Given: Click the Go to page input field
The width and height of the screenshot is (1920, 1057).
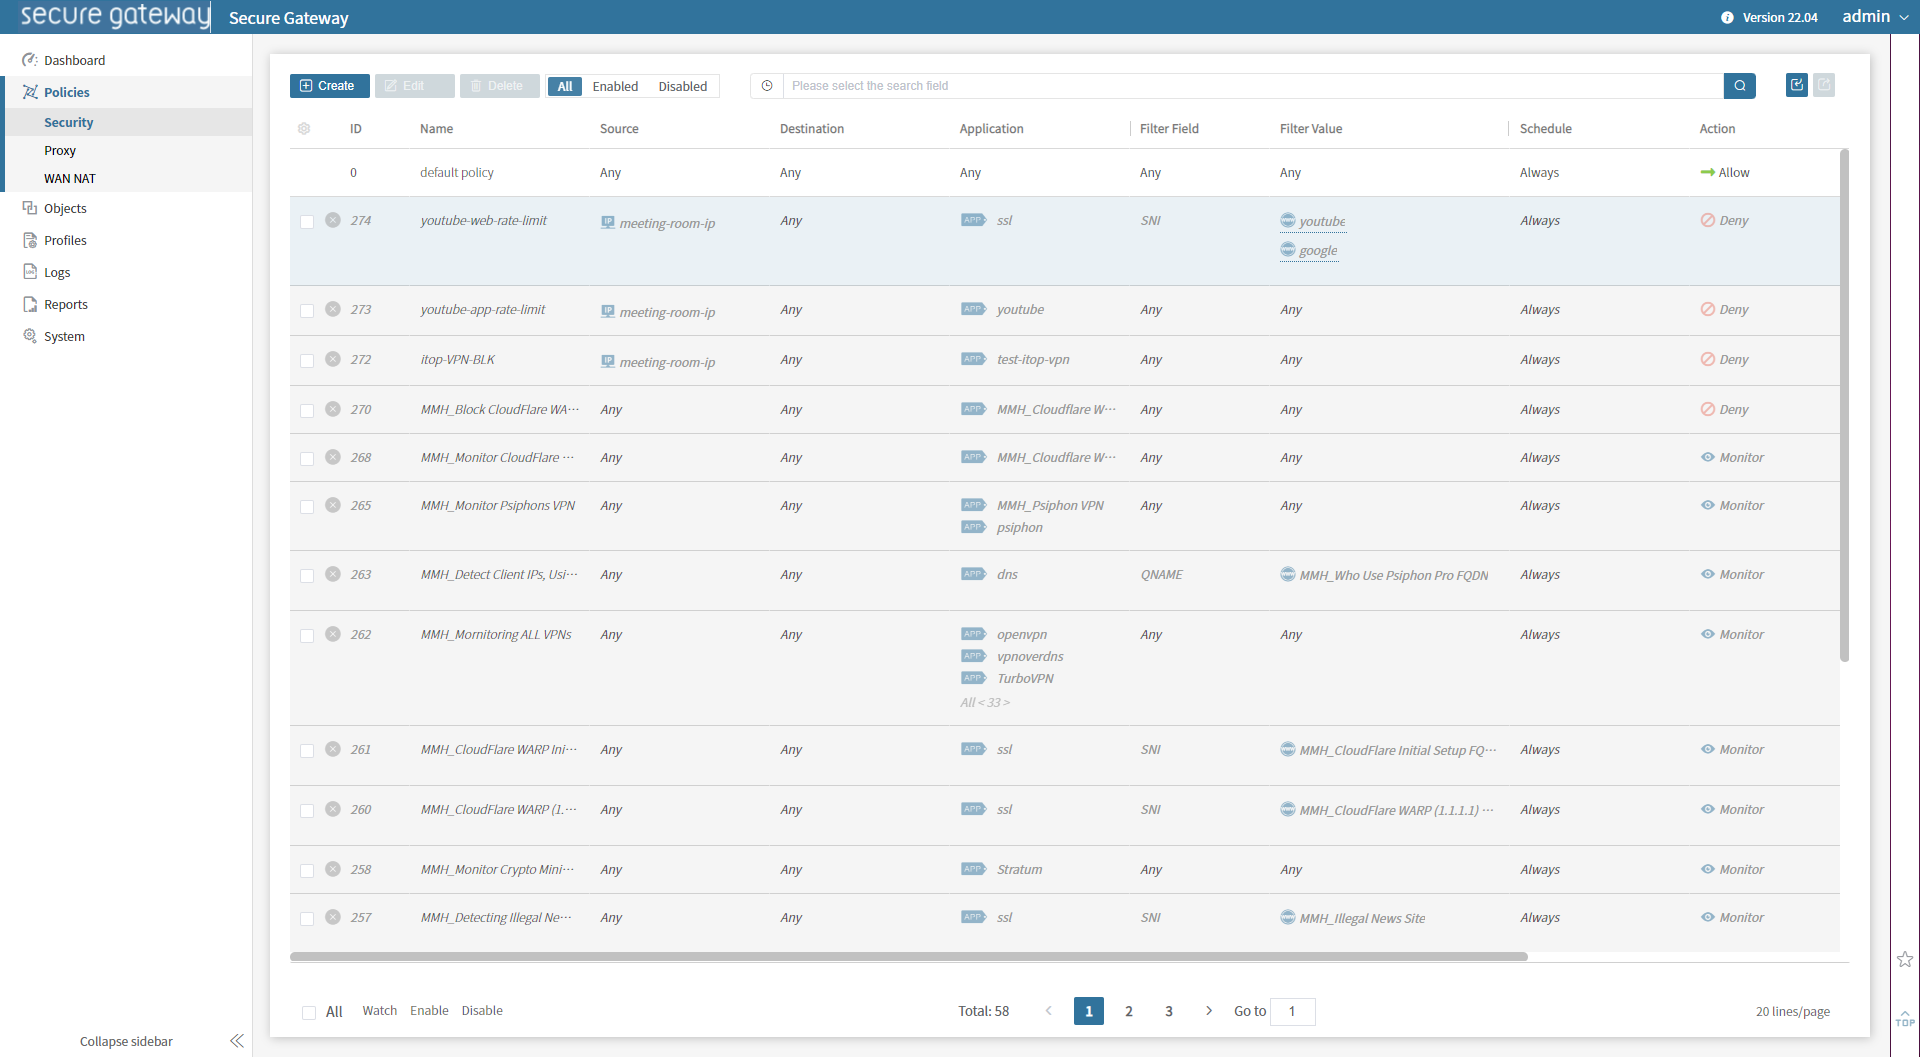Looking at the screenshot, I should [x=1293, y=1011].
